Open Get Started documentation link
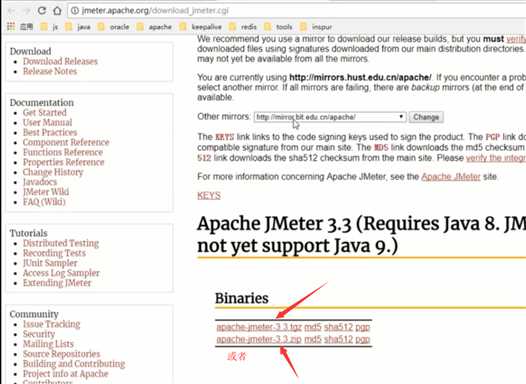The width and height of the screenshot is (526, 384). [x=45, y=113]
